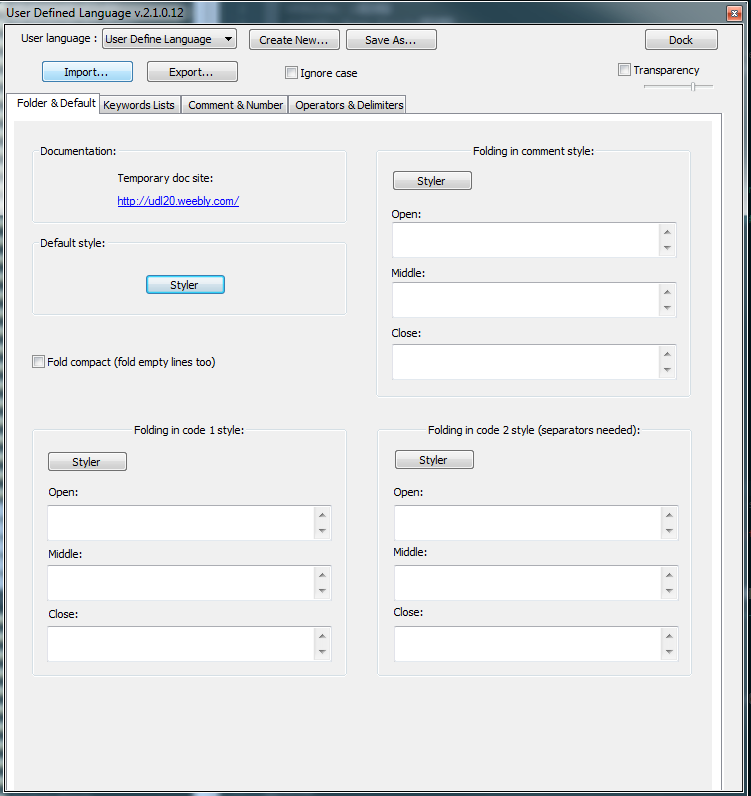This screenshot has height=796, width=751.
Task: Open the Operators & Delimiters tab
Action: 349,105
